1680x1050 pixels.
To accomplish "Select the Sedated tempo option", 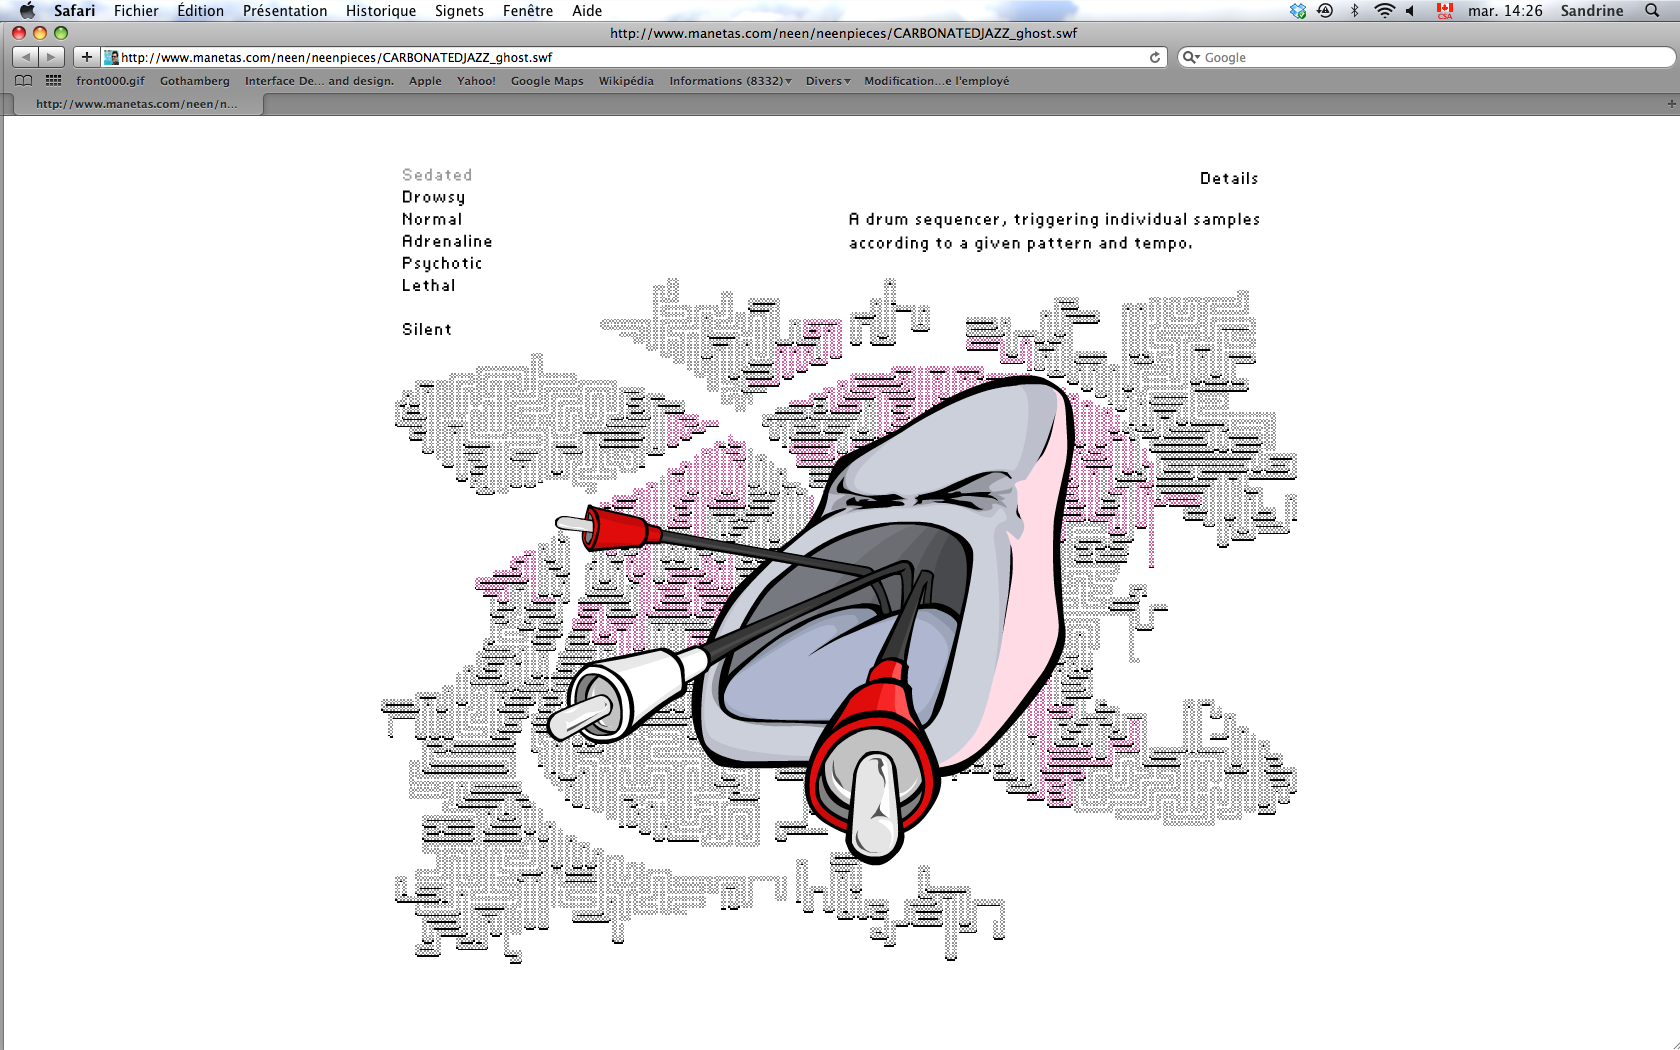I will [437, 175].
